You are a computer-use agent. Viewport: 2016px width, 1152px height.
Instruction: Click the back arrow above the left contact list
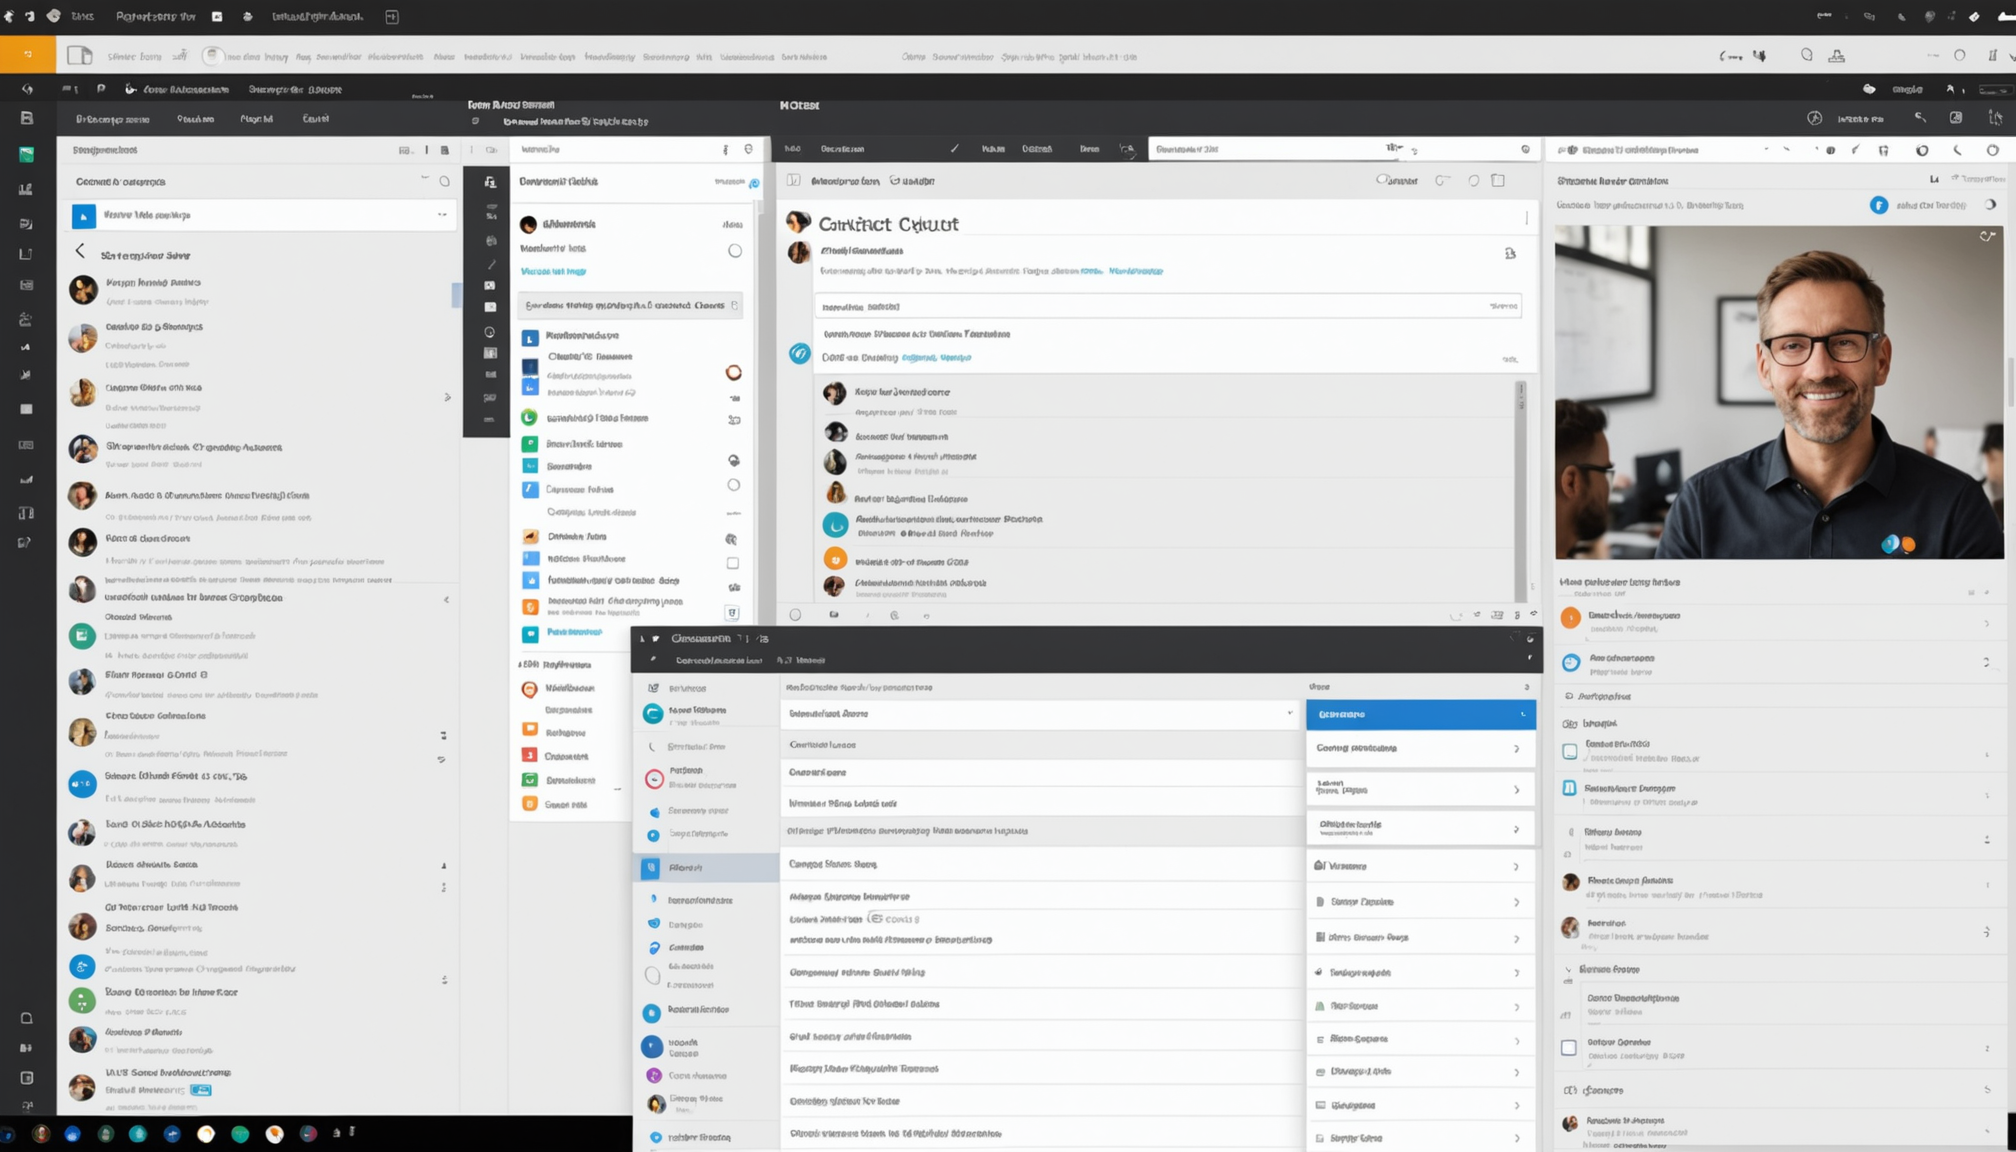point(80,252)
